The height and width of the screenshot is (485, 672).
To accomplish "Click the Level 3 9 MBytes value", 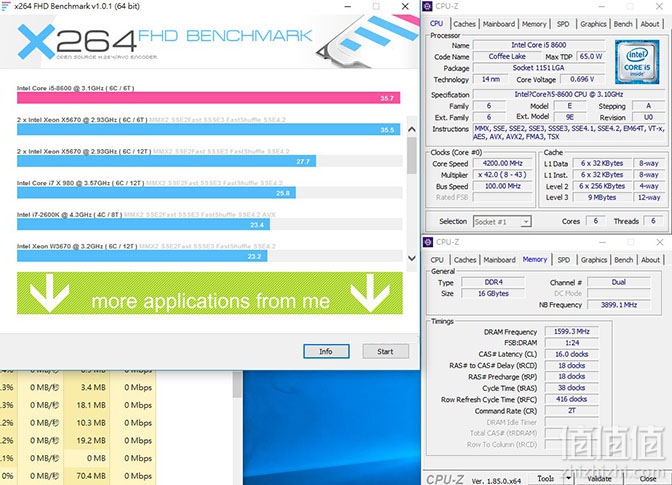I will coord(602,198).
